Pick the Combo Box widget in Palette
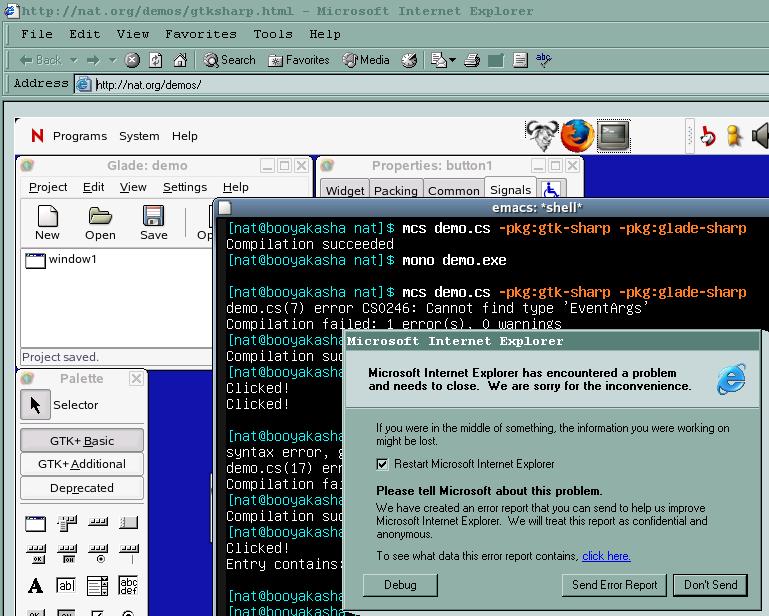 pos(98,586)
